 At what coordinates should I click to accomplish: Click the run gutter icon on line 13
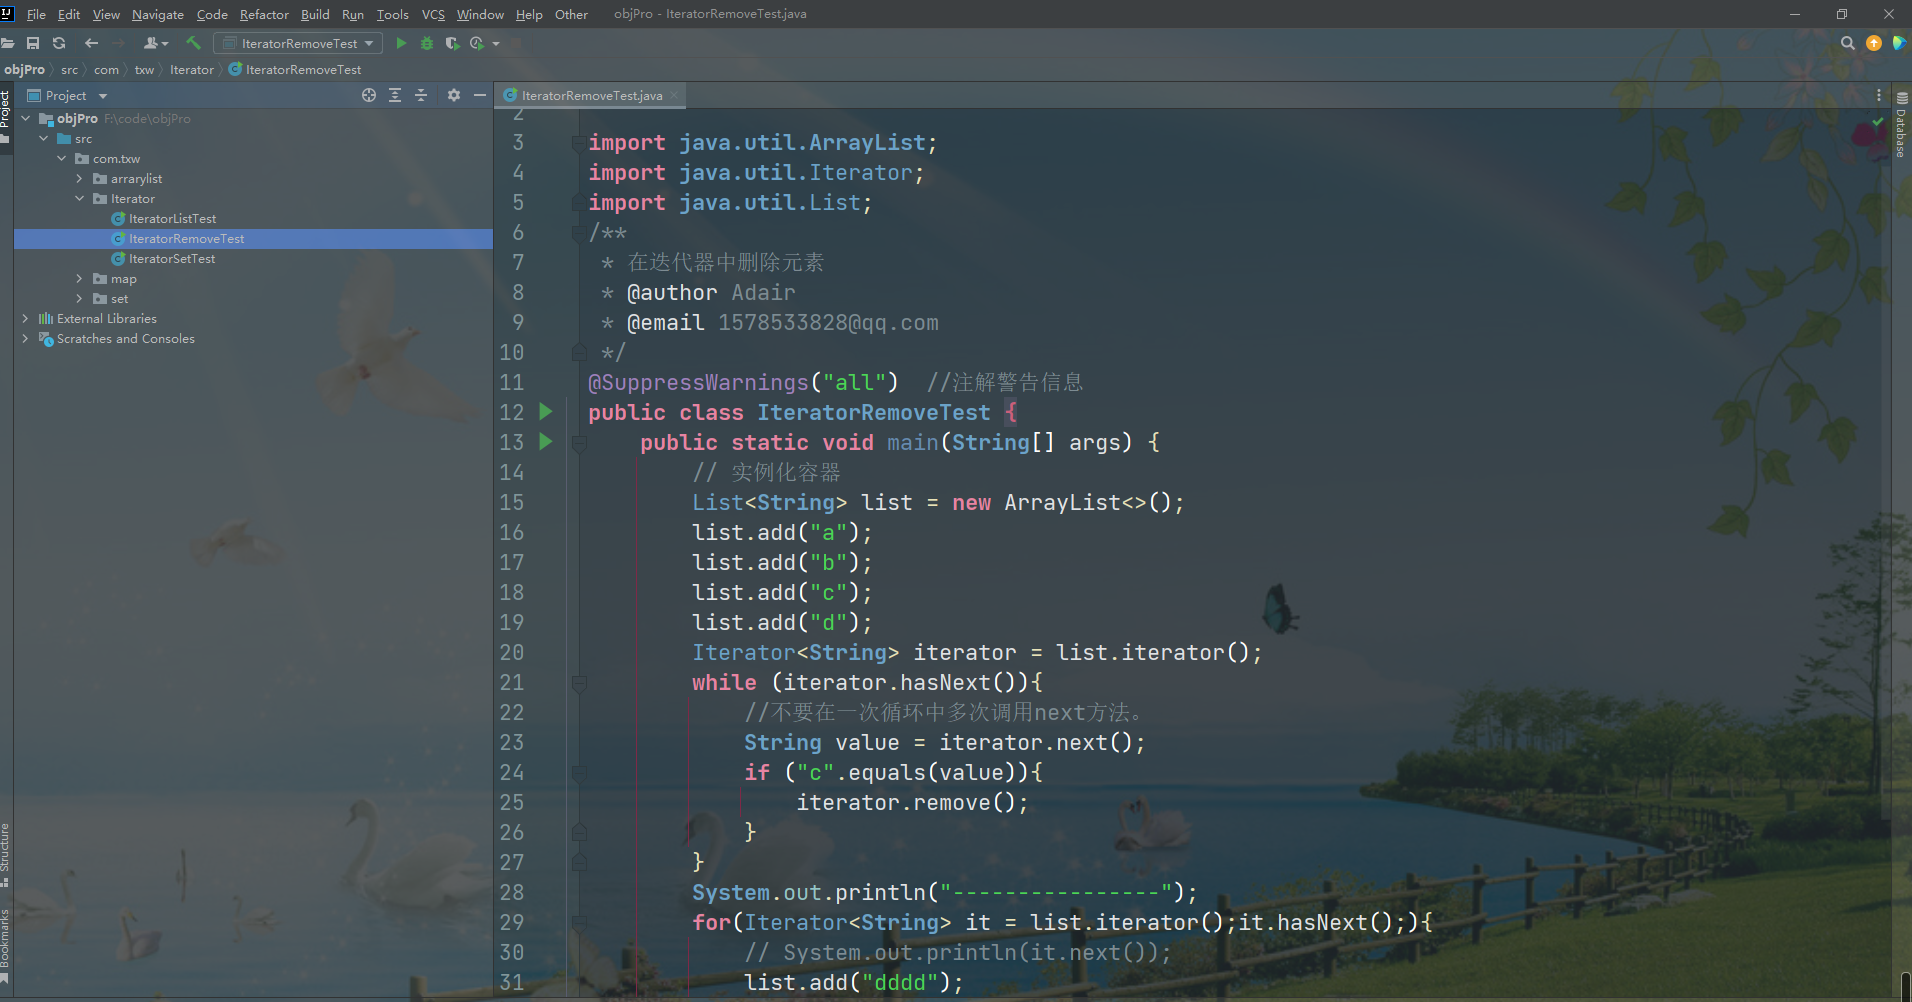click(545, 441)
